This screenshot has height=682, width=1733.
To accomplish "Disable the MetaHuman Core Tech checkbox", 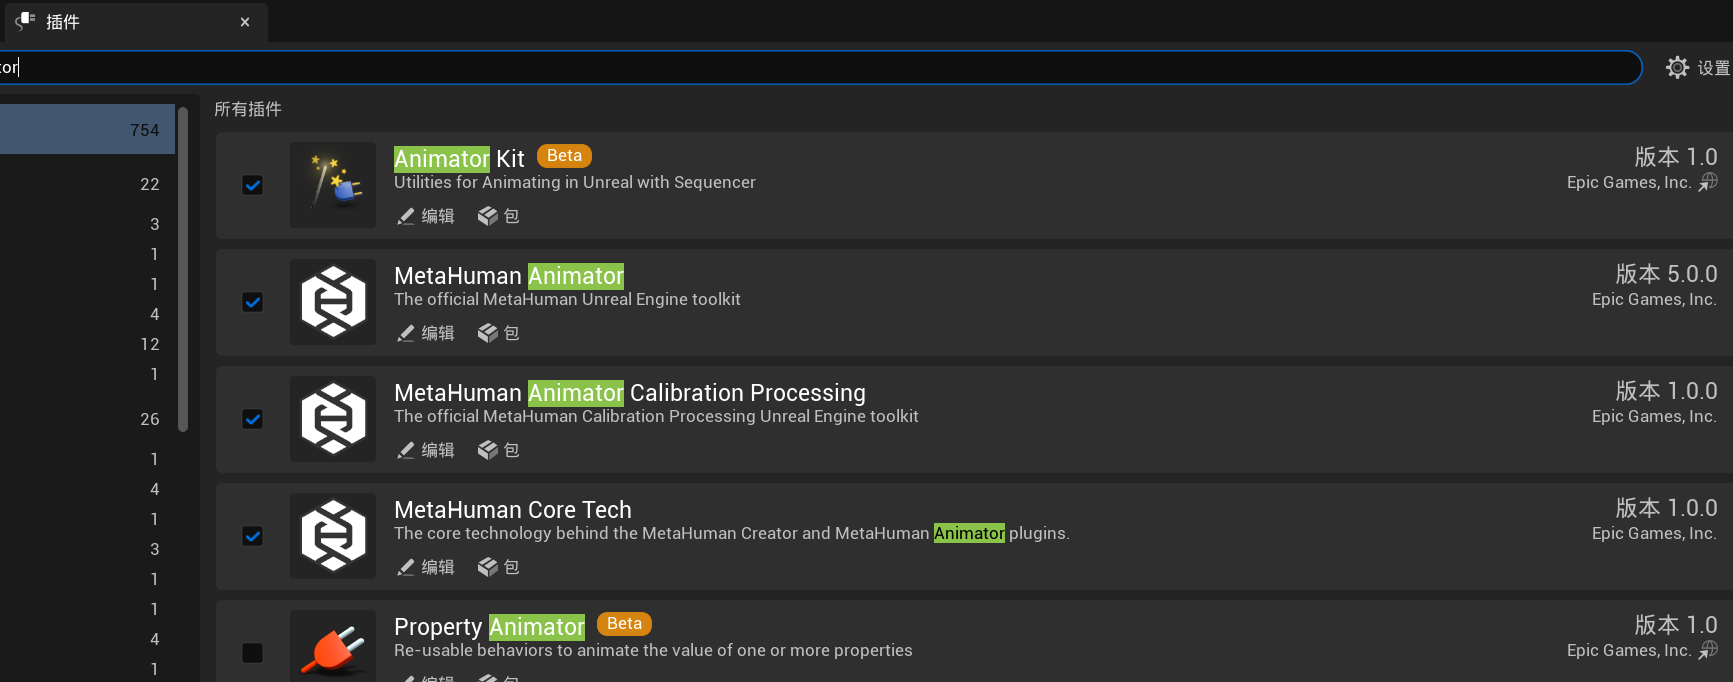I will point(253,536).
